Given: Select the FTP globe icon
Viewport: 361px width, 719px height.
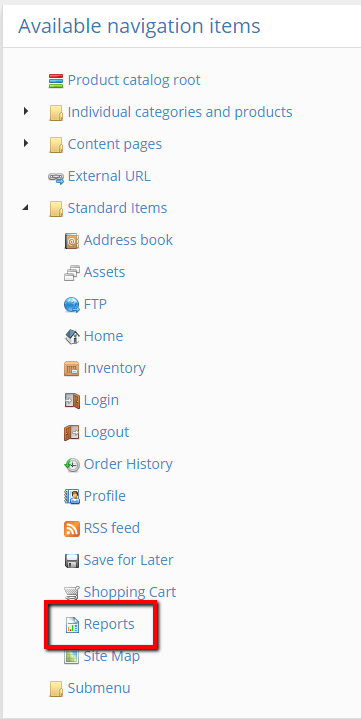Looking at the screenshot, I should pos(72,304).
